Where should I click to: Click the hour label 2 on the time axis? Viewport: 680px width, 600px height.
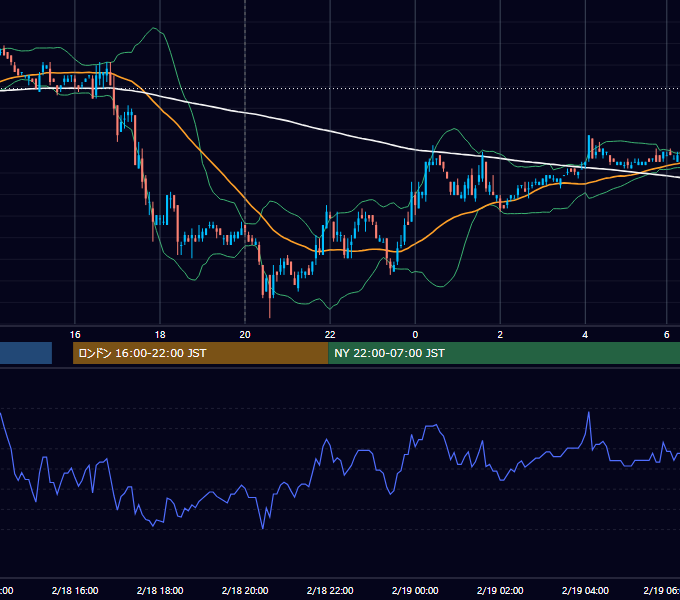point(500,335)
